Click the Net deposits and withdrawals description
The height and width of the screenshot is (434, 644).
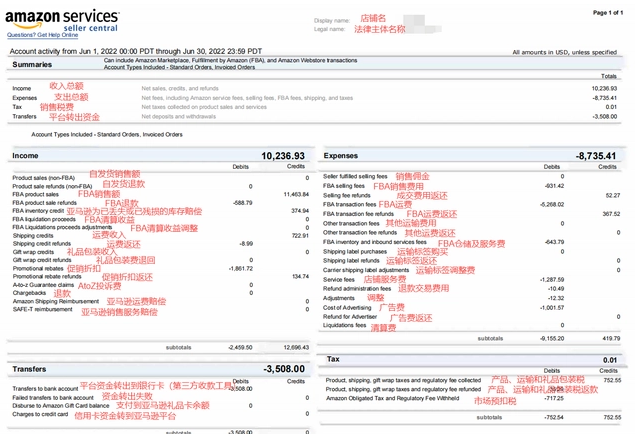pyautogui.click(x=179, y=117)
